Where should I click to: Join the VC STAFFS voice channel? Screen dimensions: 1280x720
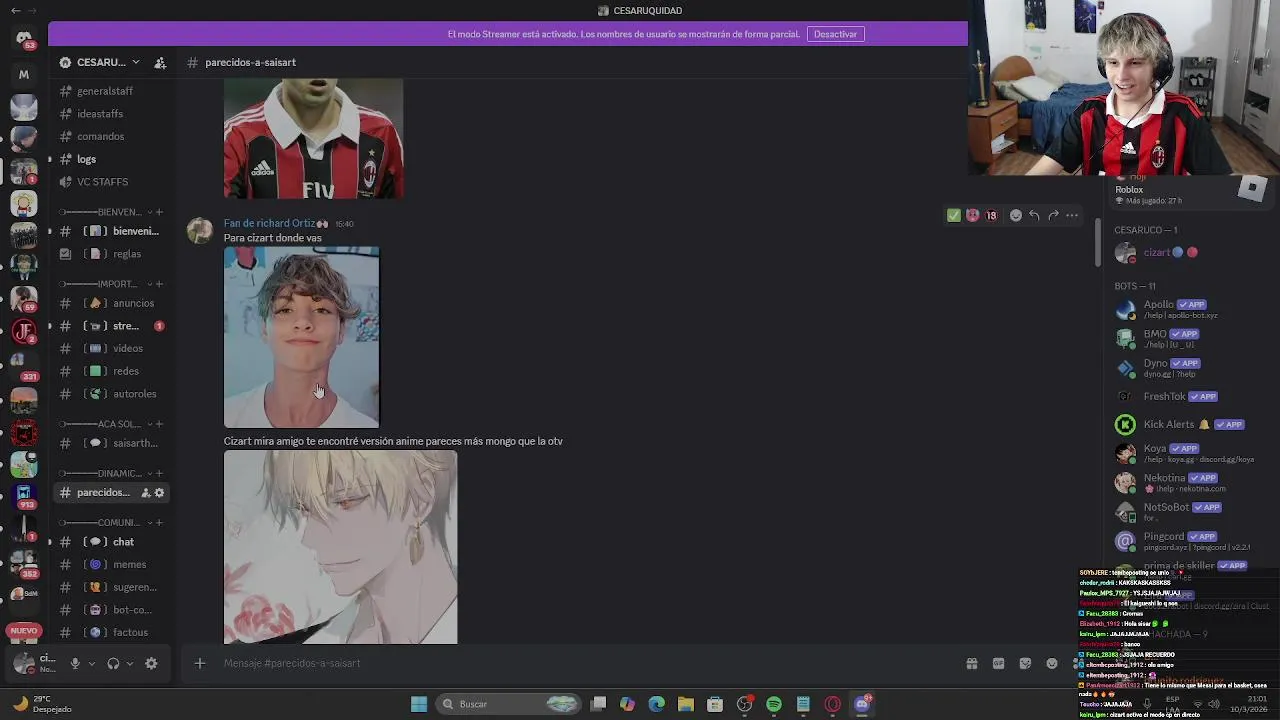(x=112, y=182)
